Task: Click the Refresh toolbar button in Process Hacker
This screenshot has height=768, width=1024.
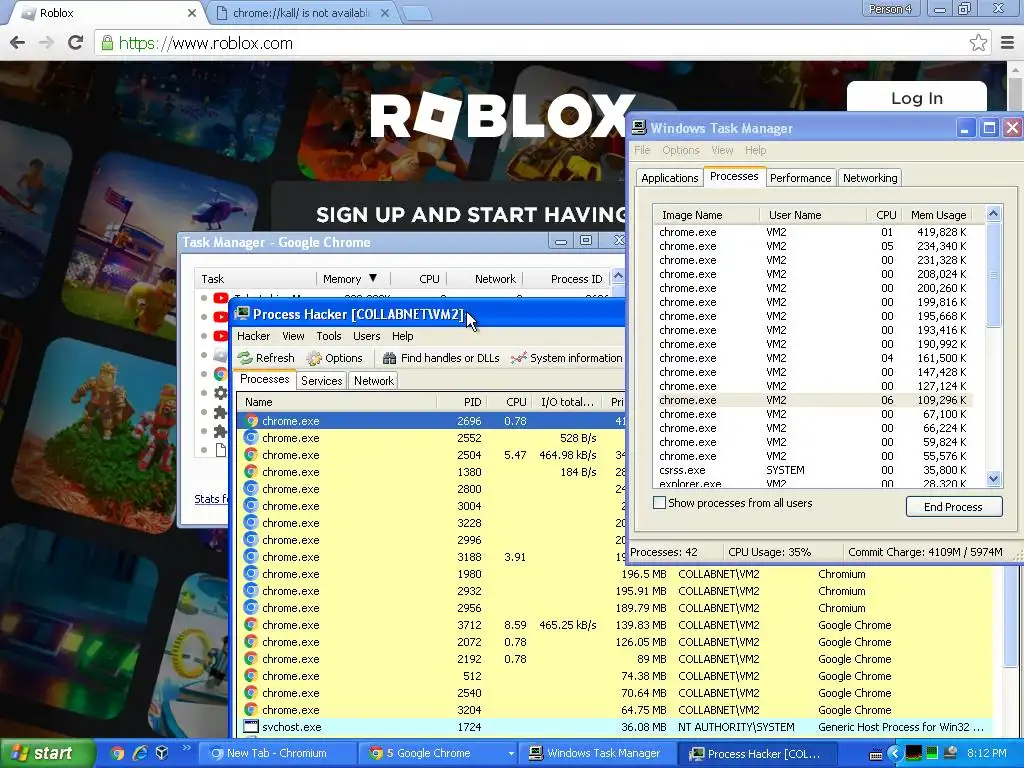Action: tap(266, 358)
